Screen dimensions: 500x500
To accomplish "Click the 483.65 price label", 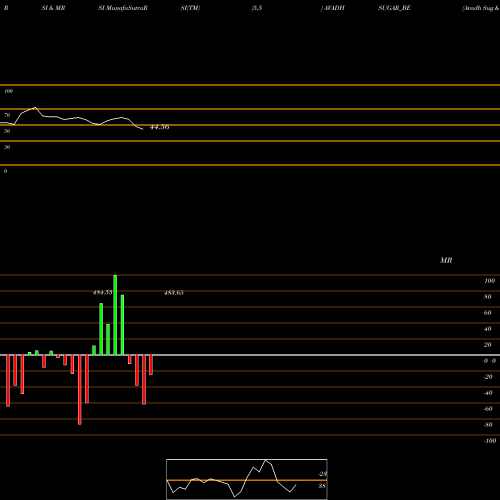I will [174, 293].
